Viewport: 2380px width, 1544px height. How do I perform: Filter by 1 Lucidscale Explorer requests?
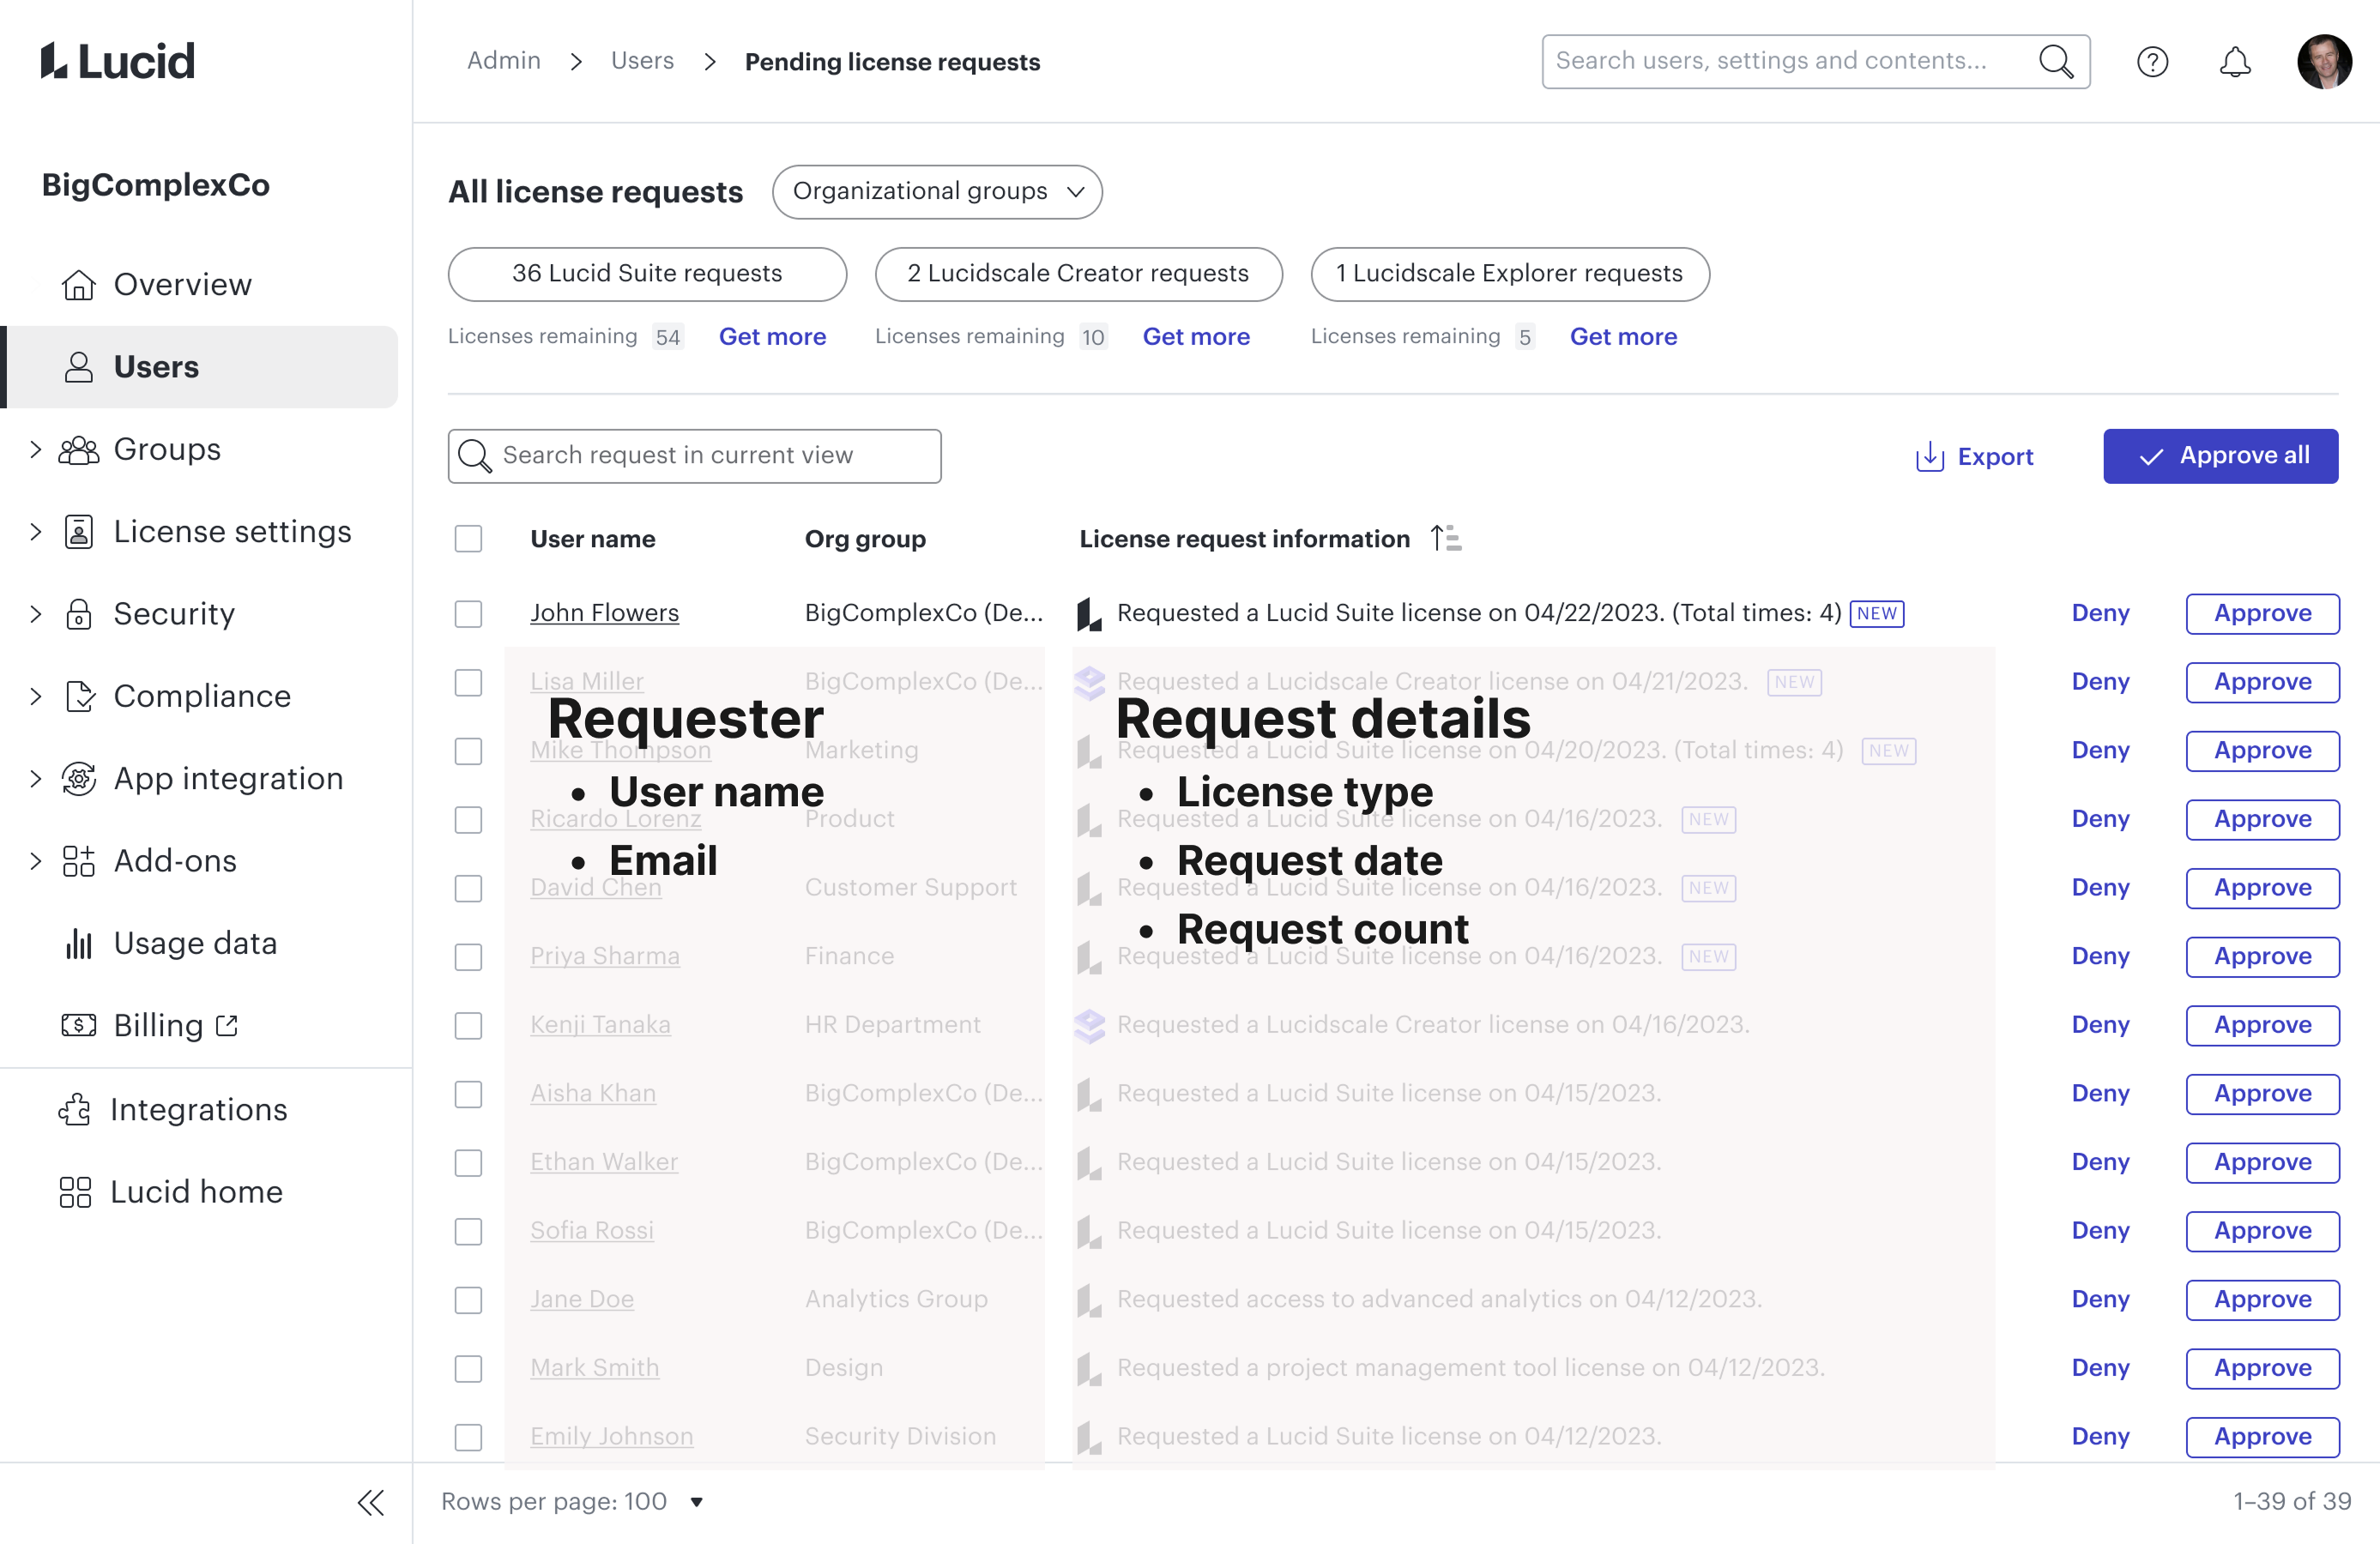pos(1510,274)
